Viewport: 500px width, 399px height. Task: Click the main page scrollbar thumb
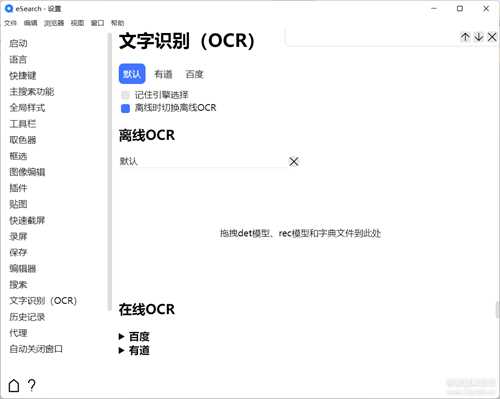pos(497,309)
